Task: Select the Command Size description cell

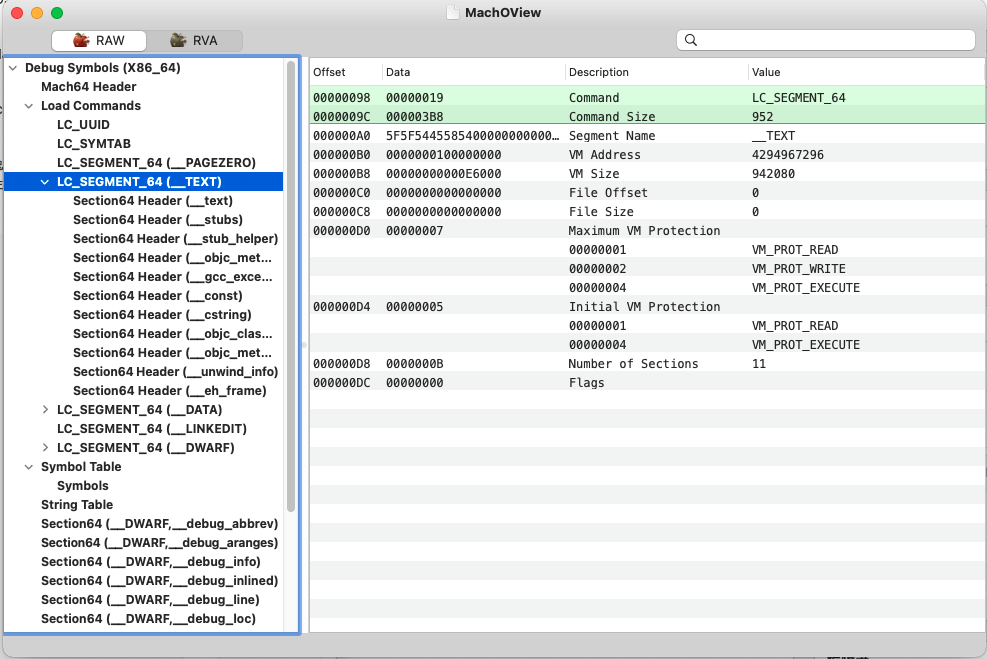Action: [612, 117]
